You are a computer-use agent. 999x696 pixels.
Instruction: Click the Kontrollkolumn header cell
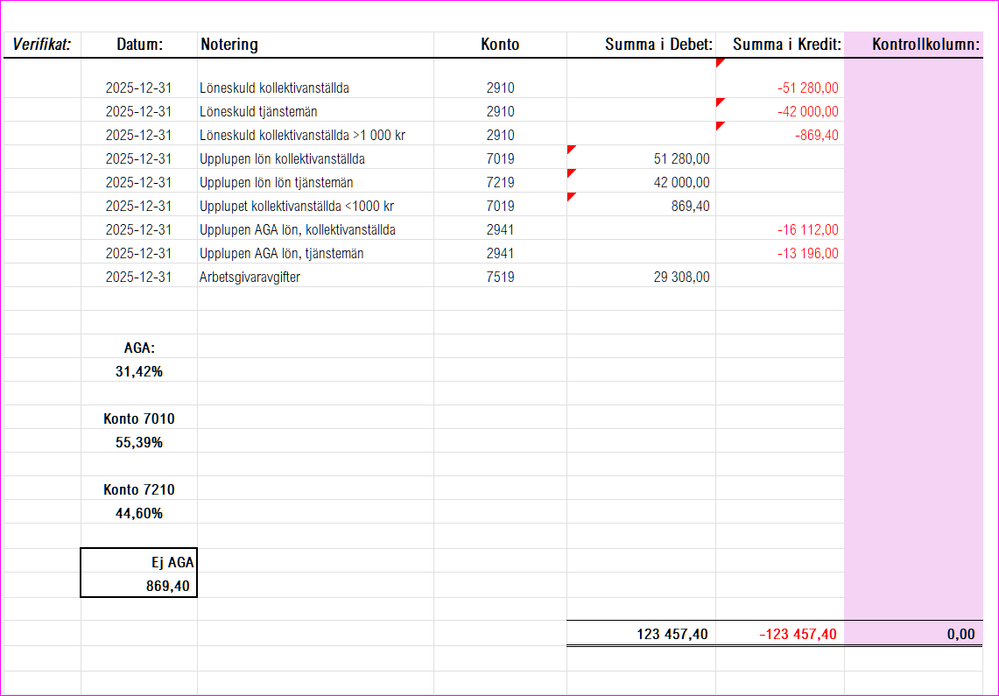[x=914, y=45]
